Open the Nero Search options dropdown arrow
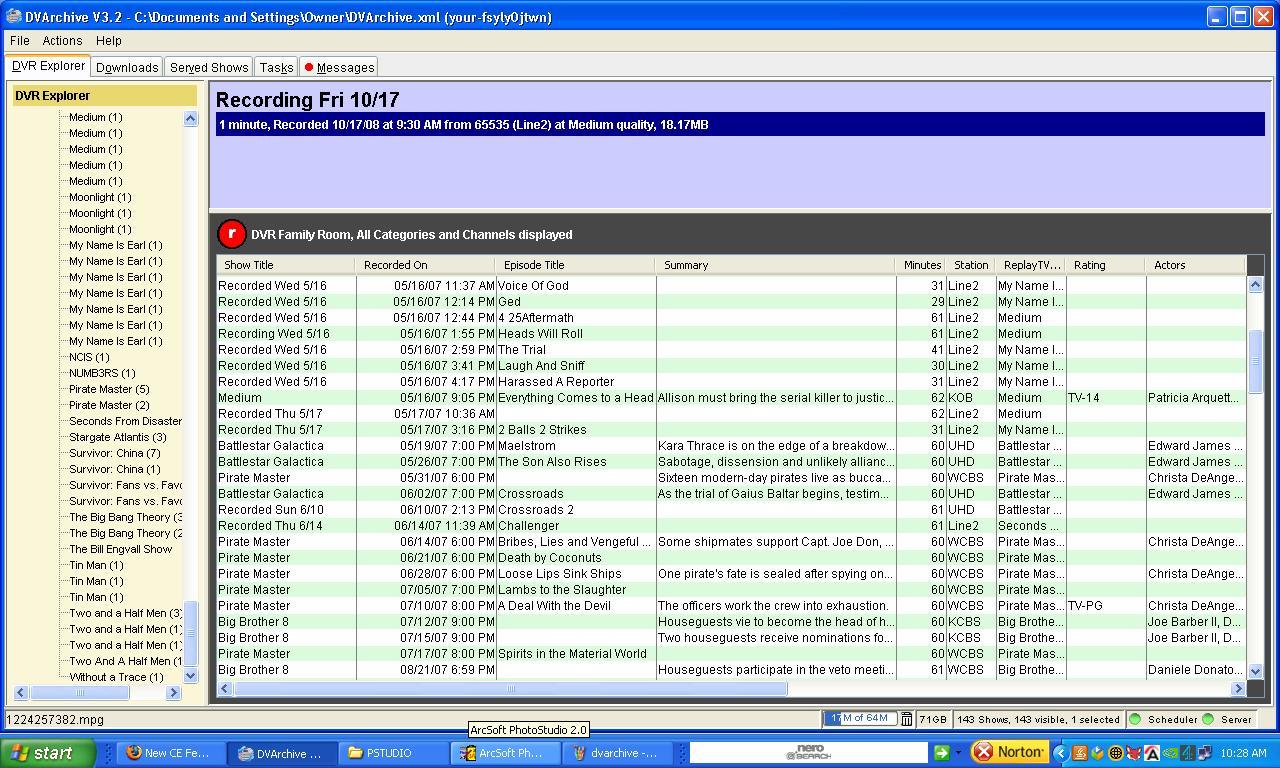Viewport: 1280px width, 768px height. click(x=957, y=753)
